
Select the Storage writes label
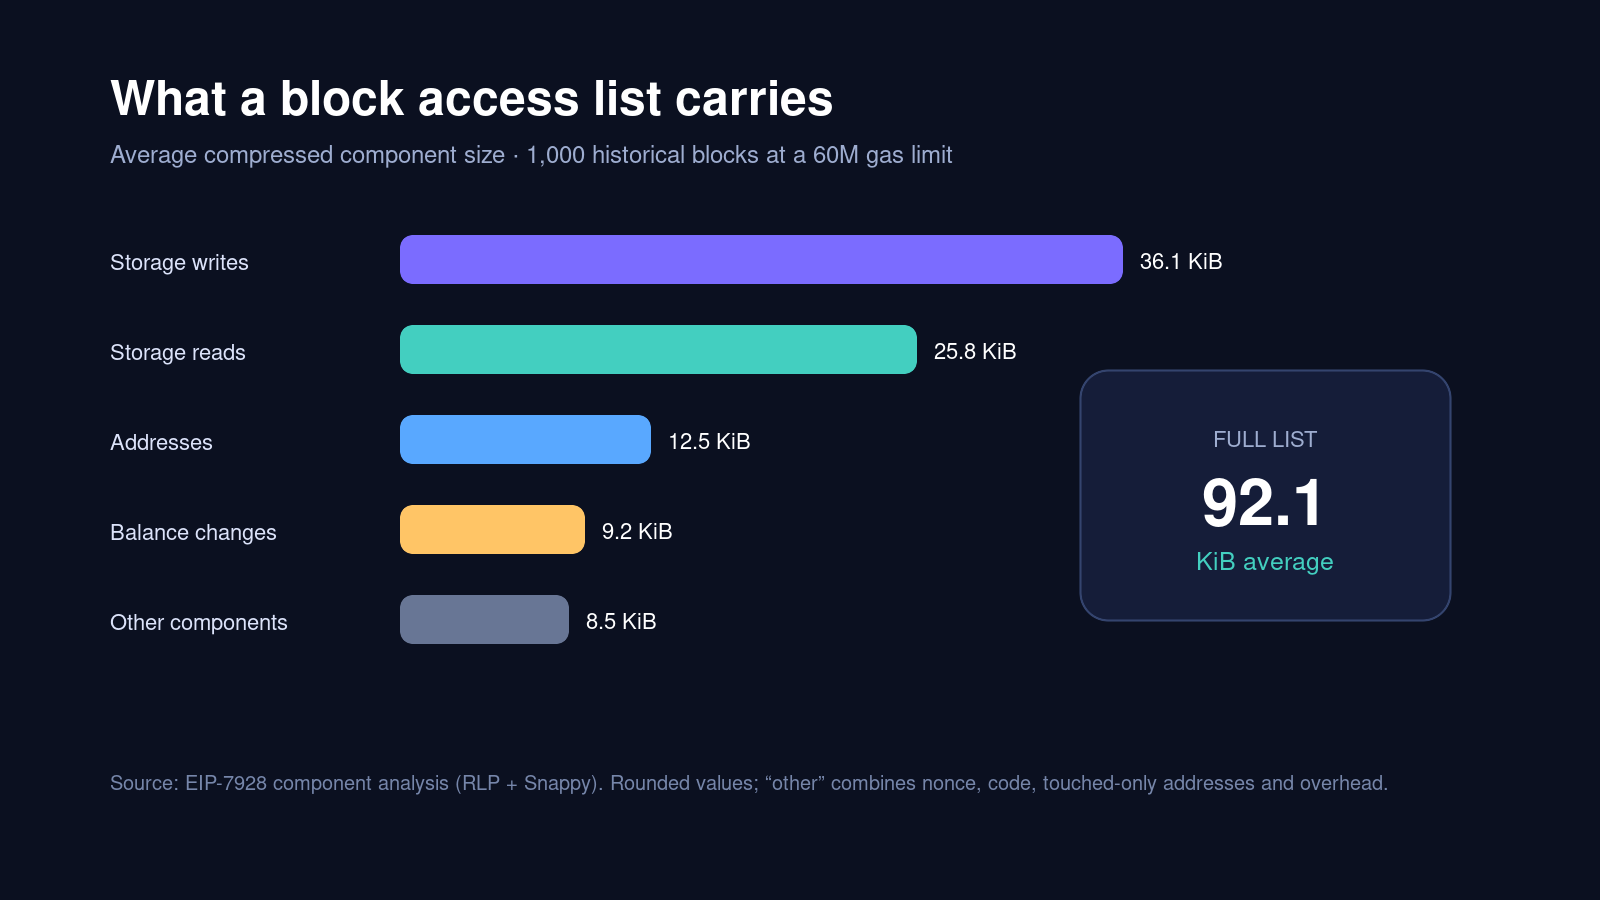tap(179, 262)
